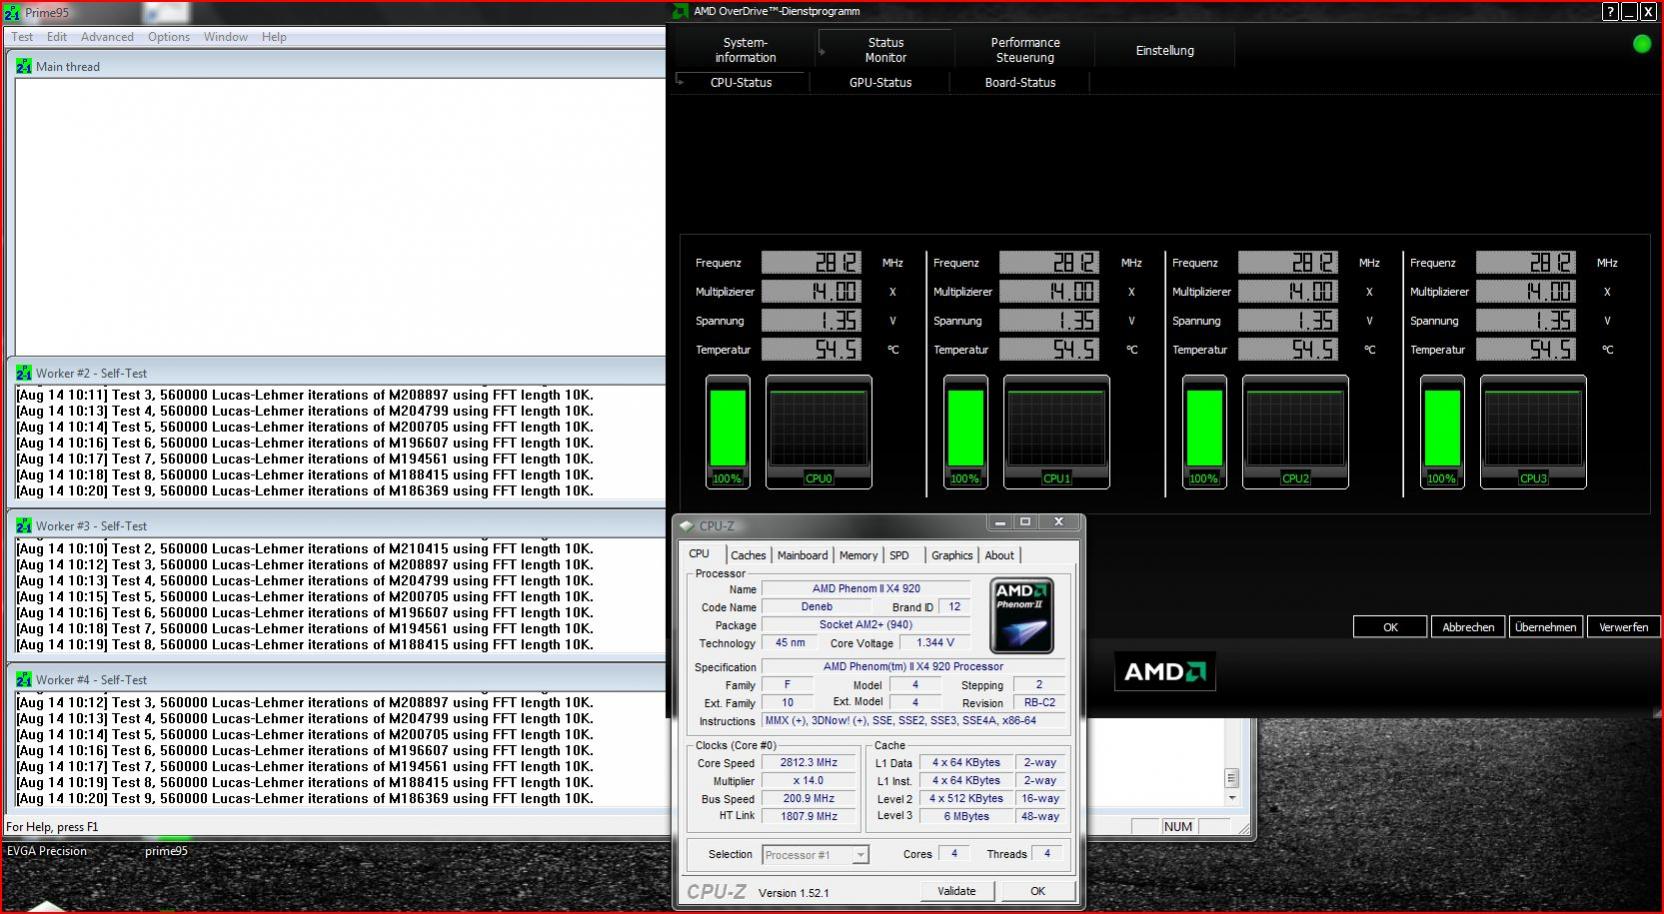Click OK in the AMD OverDrive window

[x=1390, y=627]
